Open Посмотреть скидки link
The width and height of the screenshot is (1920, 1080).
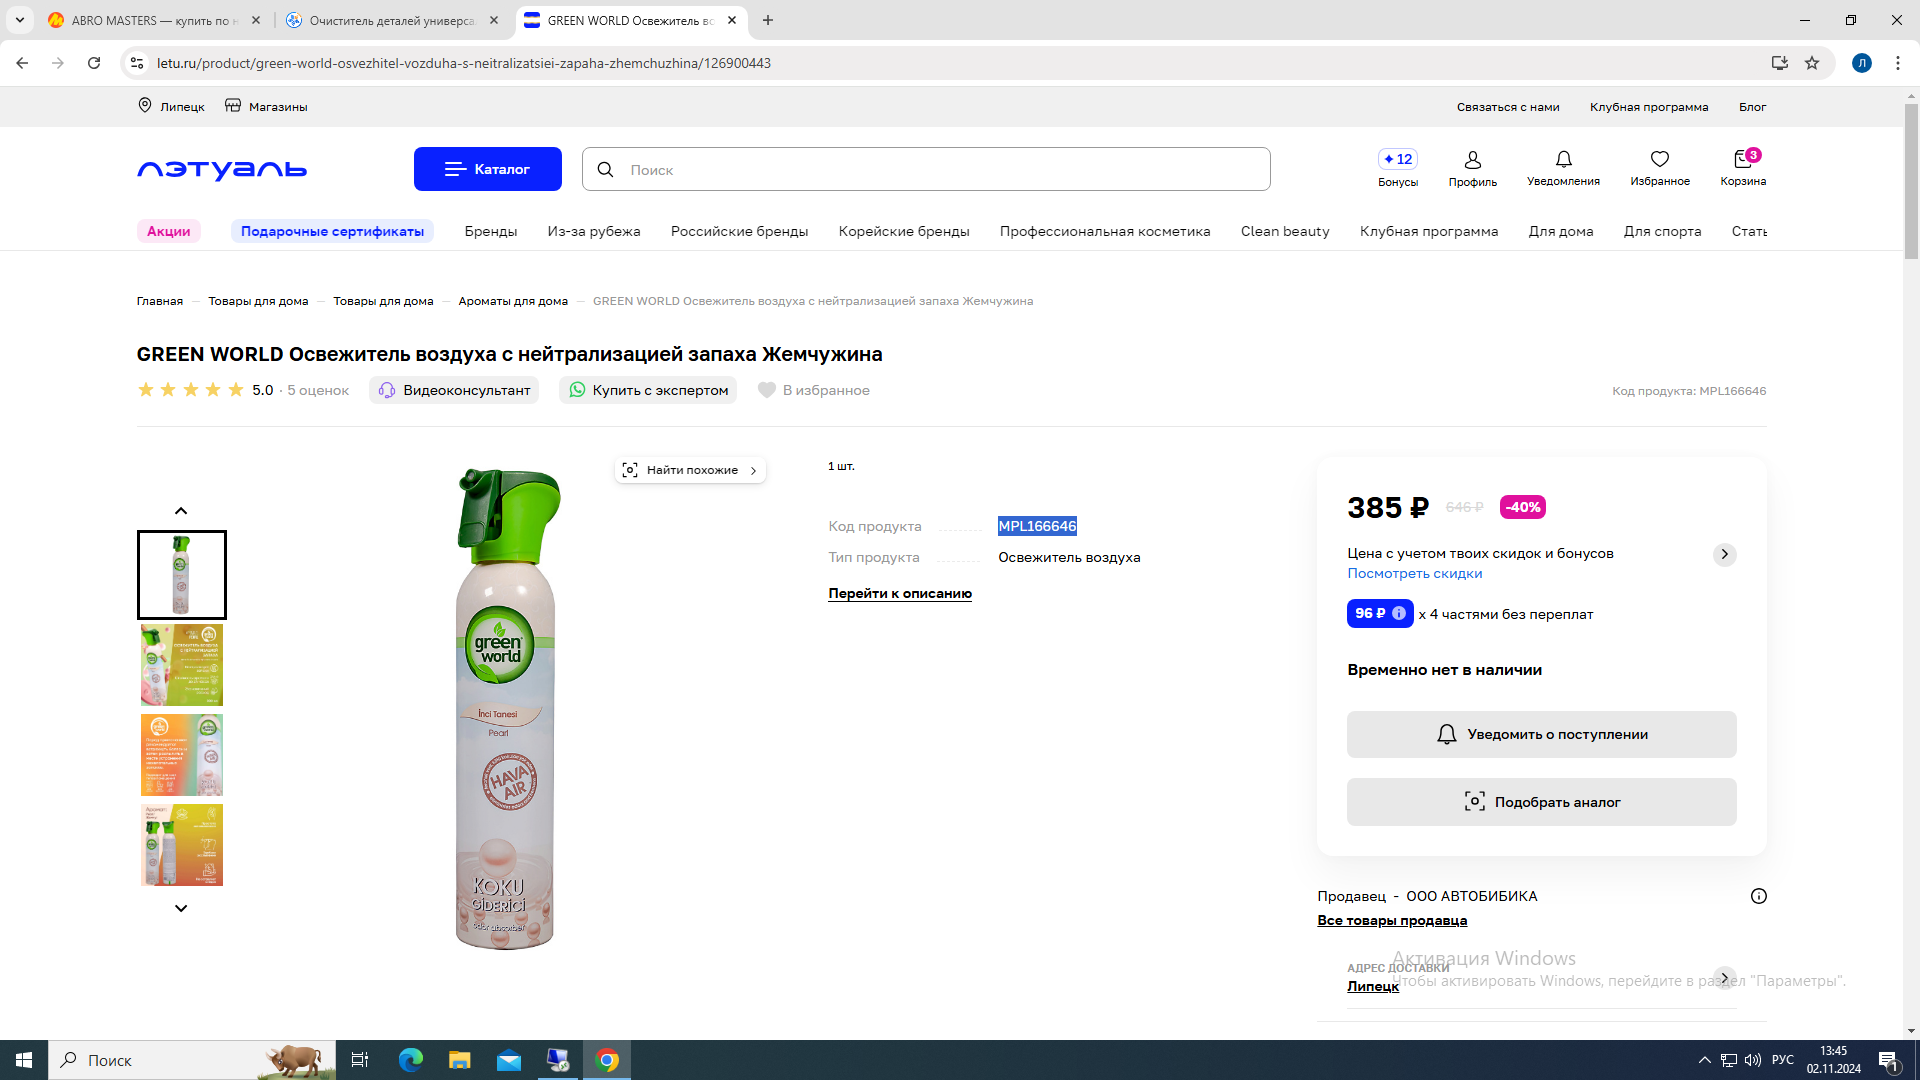pyautogui.click(x=1415, y=573)
